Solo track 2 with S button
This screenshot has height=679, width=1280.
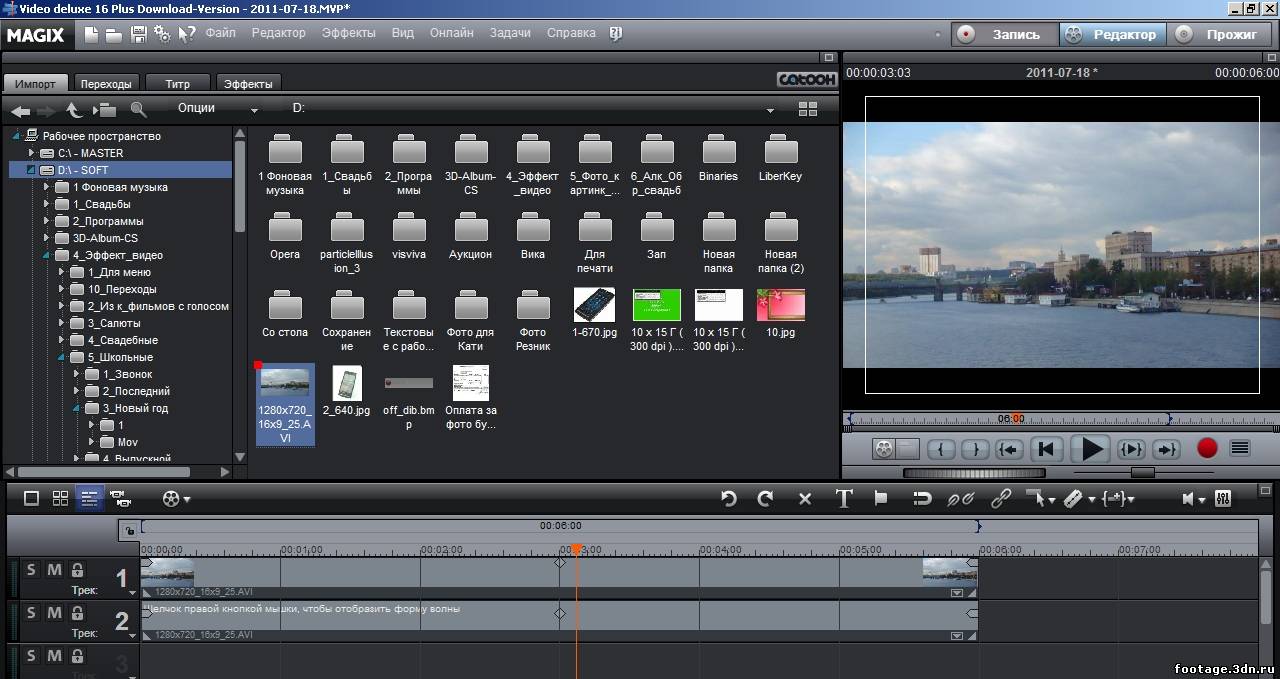coord(31,613)
